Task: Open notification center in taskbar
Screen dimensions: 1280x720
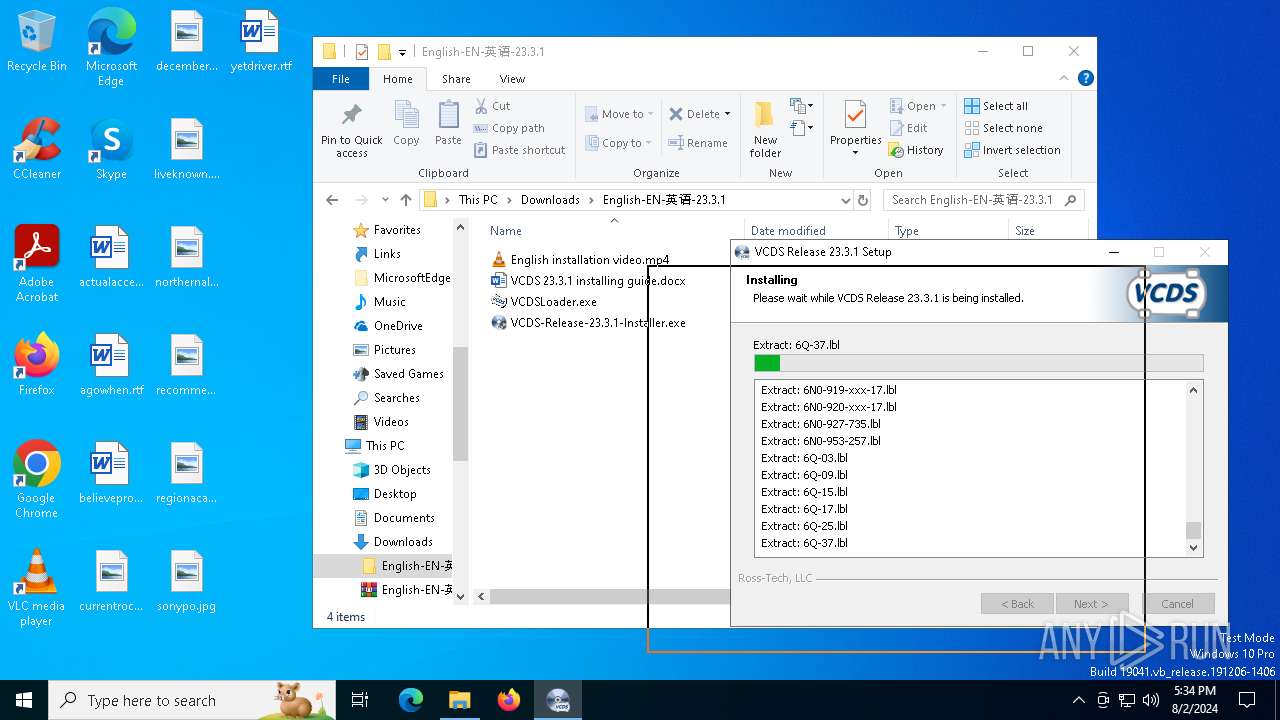Action: [x=1247, y=700]
